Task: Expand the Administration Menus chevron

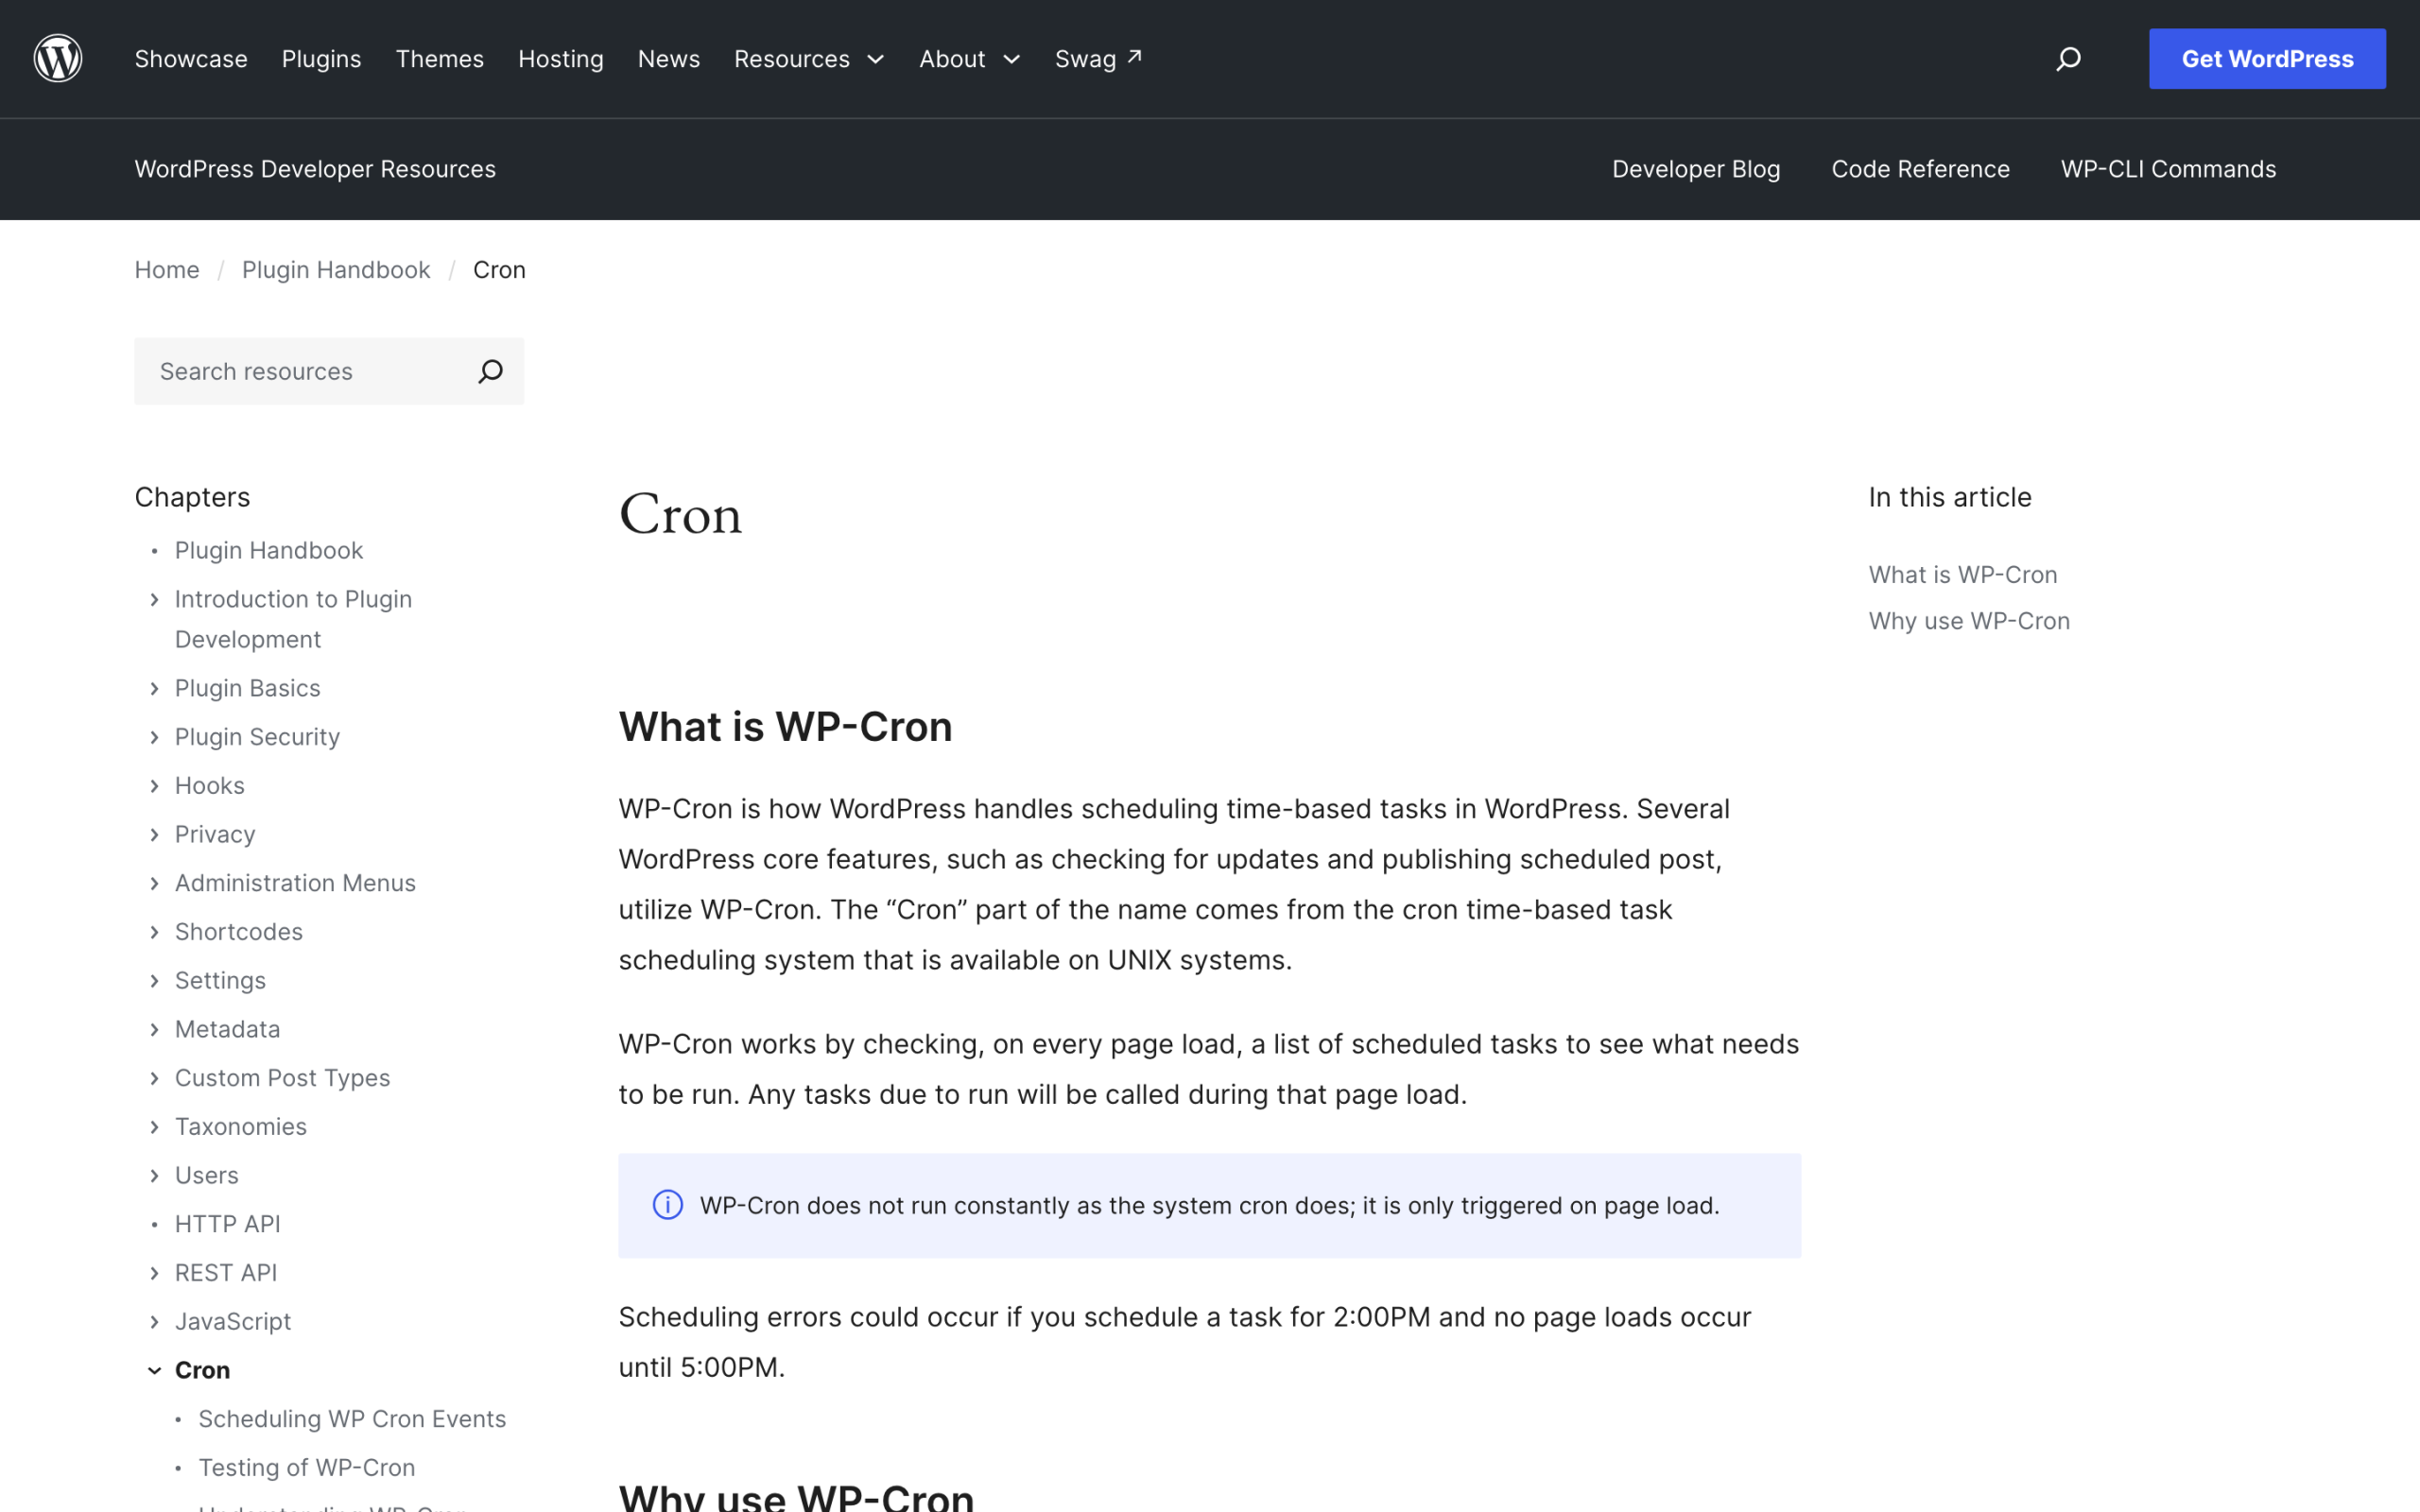Action: pyautogui.click(x=154, y=883)
